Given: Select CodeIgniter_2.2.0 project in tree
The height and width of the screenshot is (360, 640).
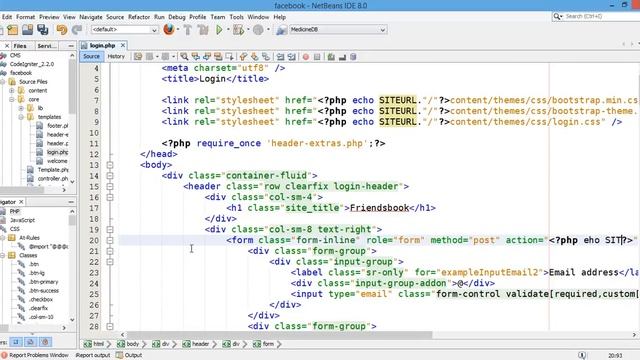Looking at the screenshot, I should (32, 64).
